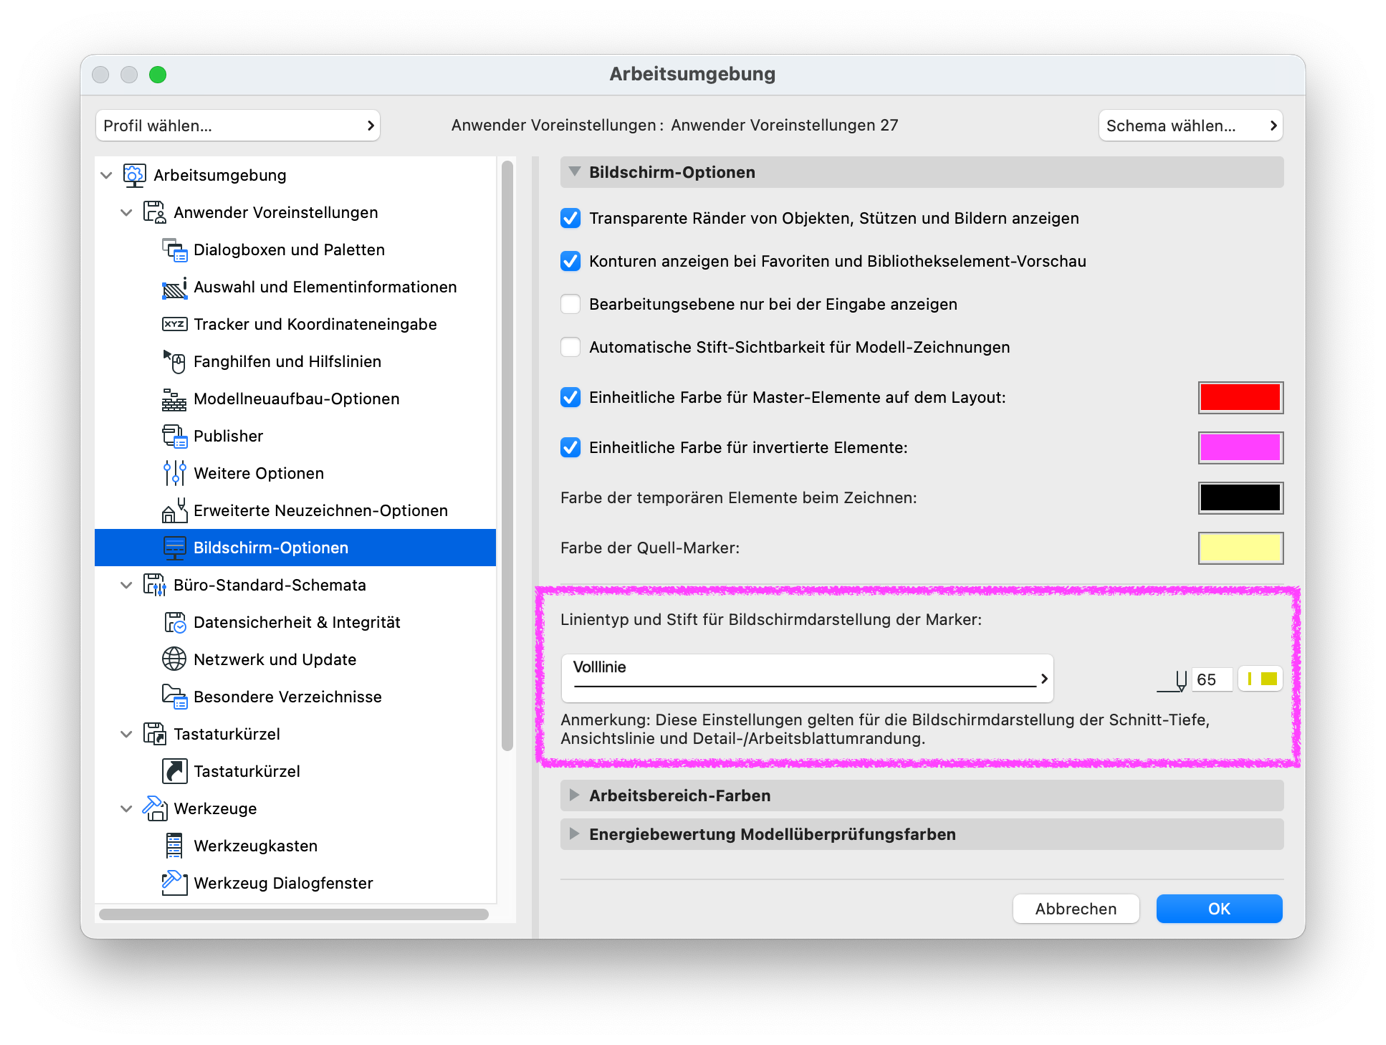This screenshot has height=1045, width=1386.
Task: Expand the Arbeitsbereich-Farben section
Action: point(575,796)
